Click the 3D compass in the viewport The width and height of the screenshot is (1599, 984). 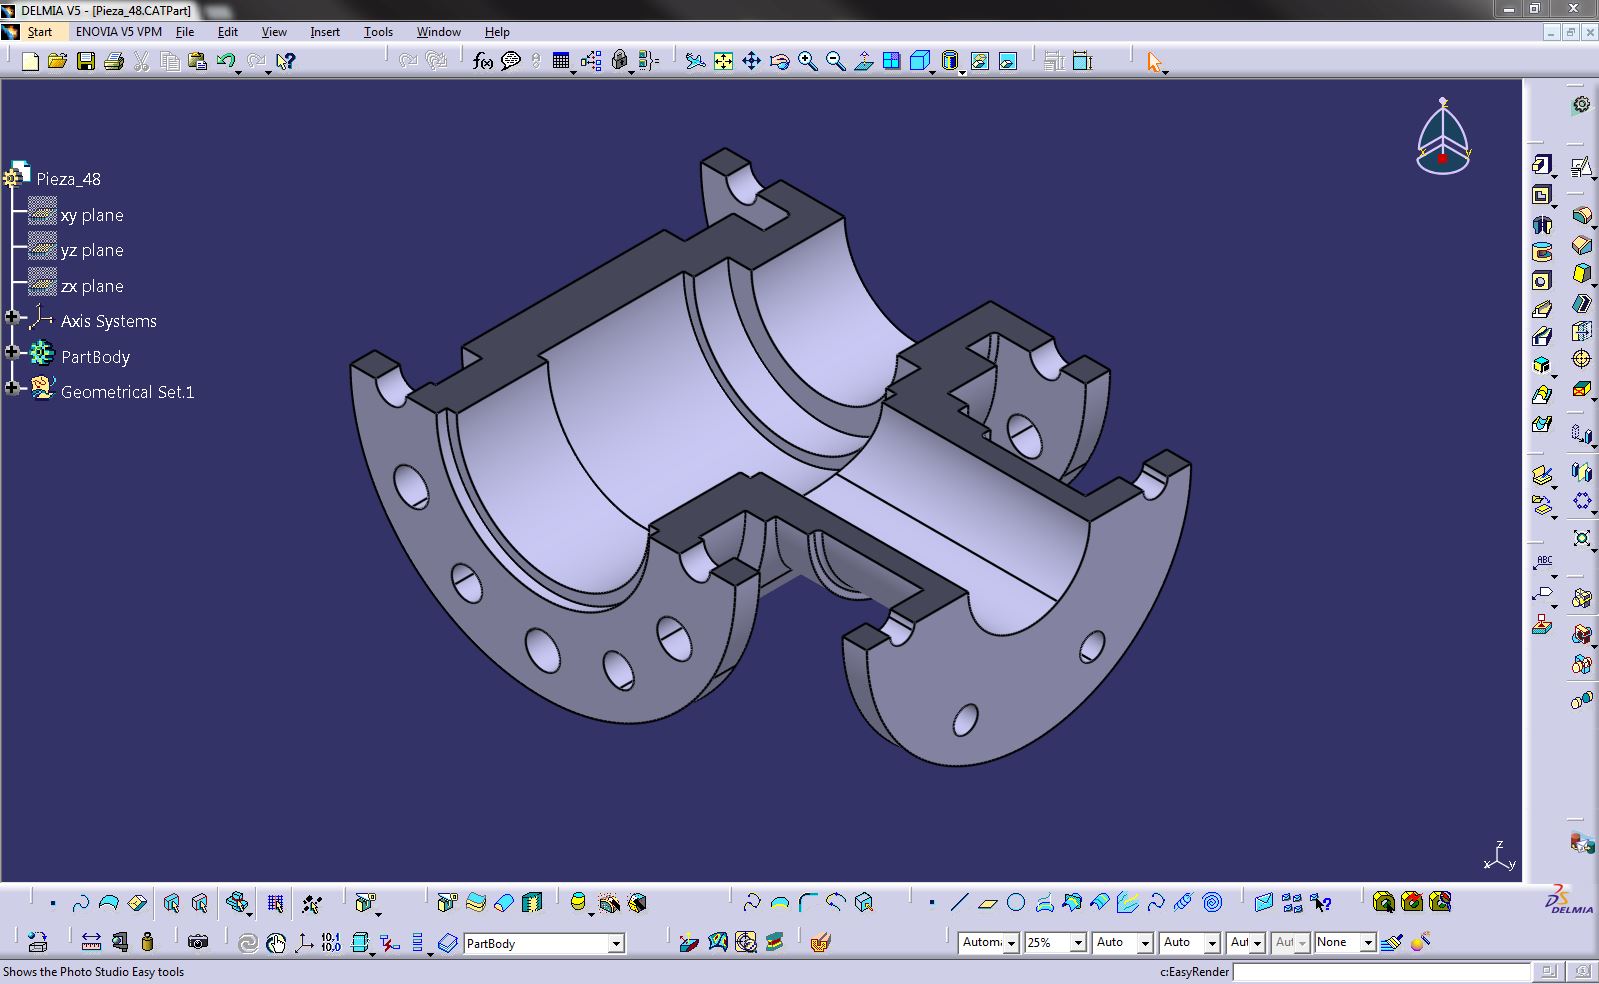coord(1443,137)
